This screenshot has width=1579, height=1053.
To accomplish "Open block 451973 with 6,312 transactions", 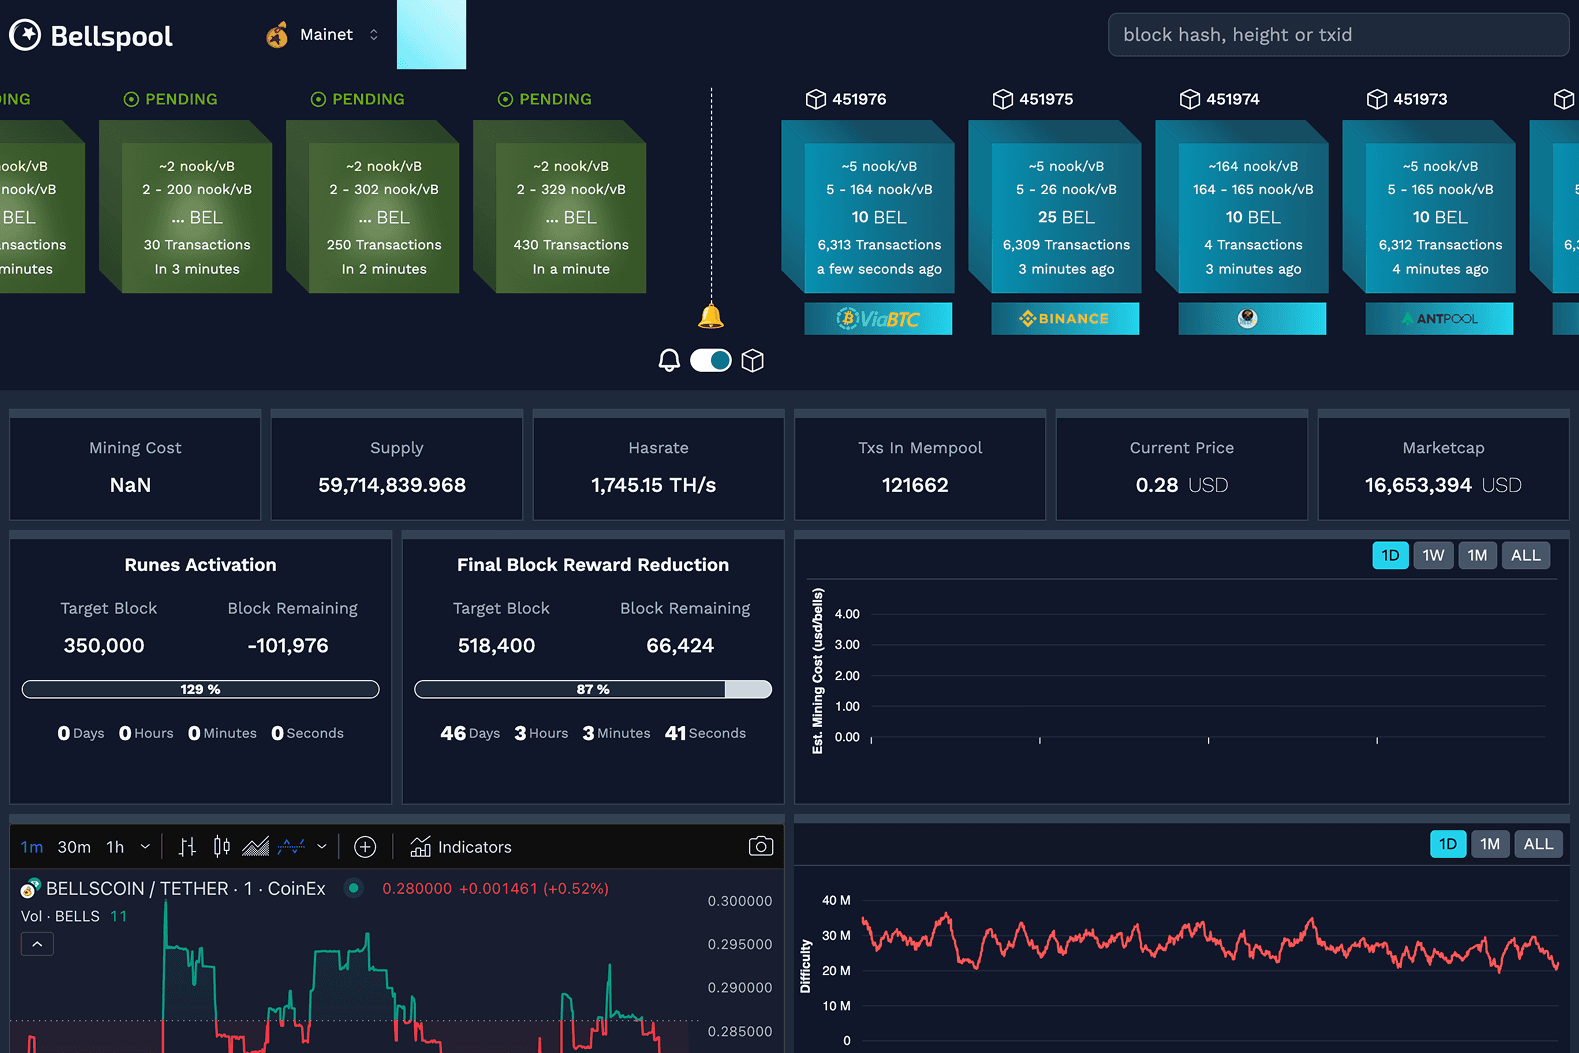I will pos(1429,207).
